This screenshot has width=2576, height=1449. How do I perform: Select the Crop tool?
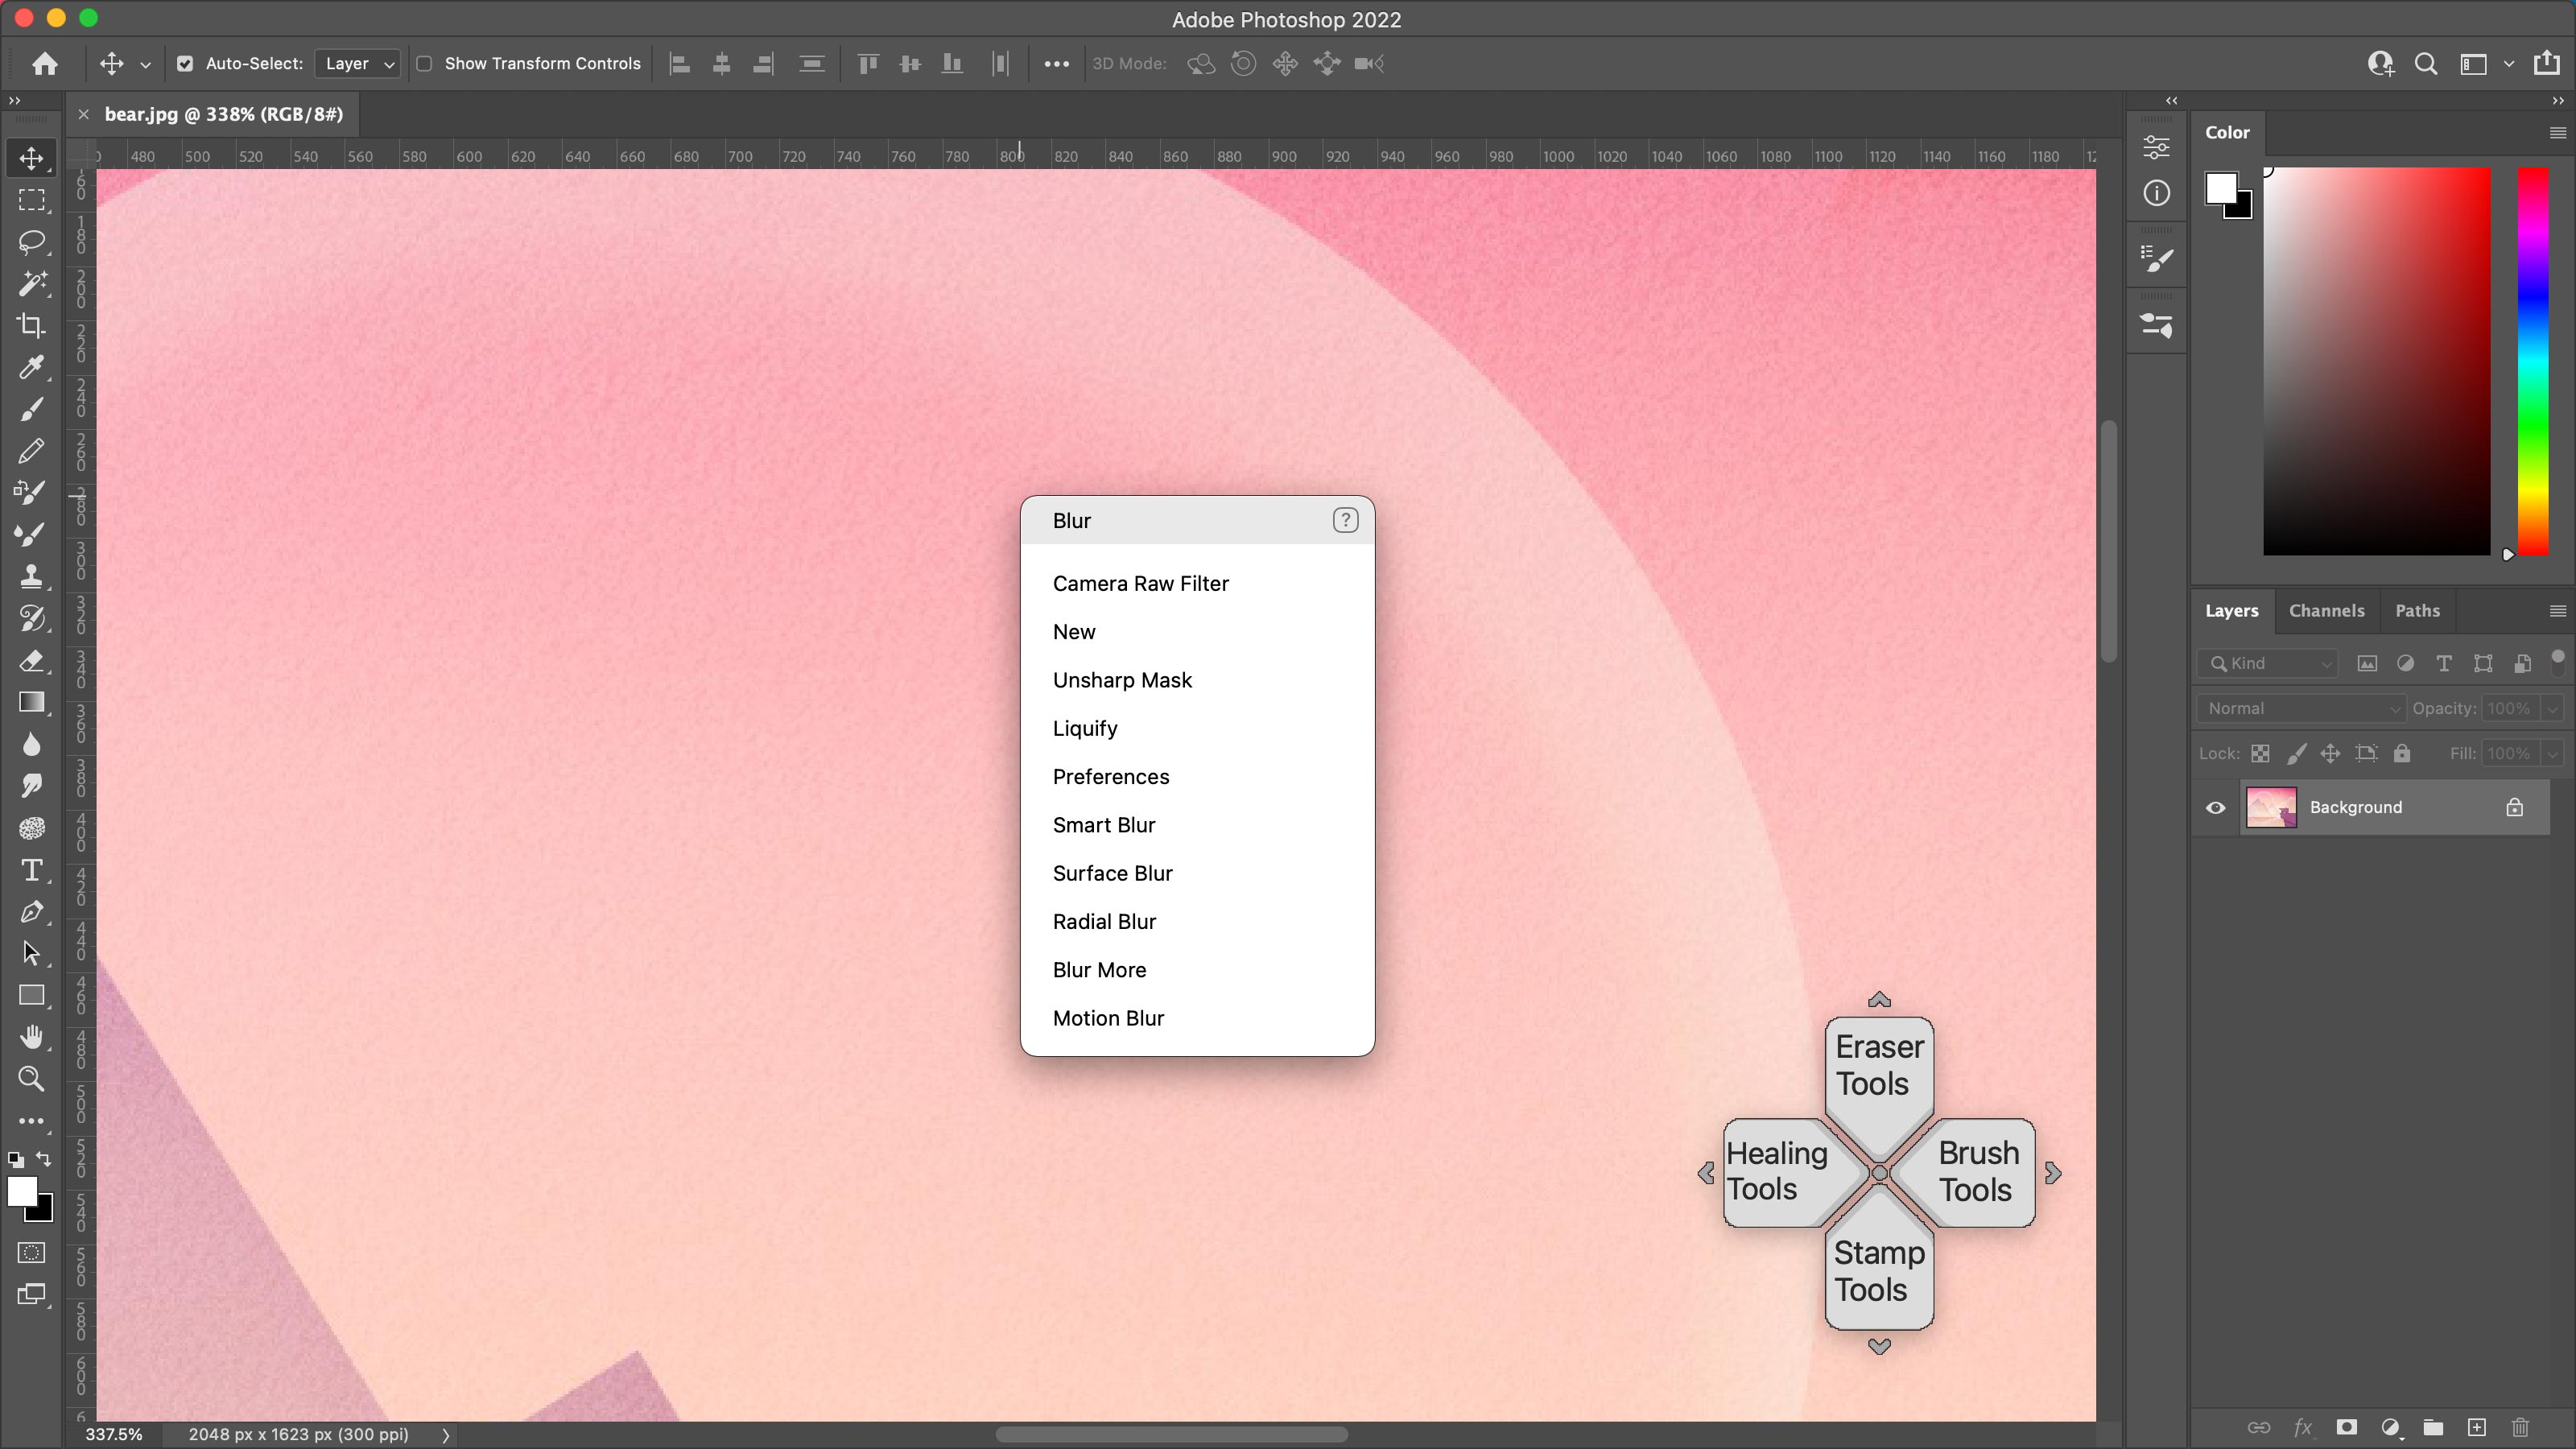point(31,325)
